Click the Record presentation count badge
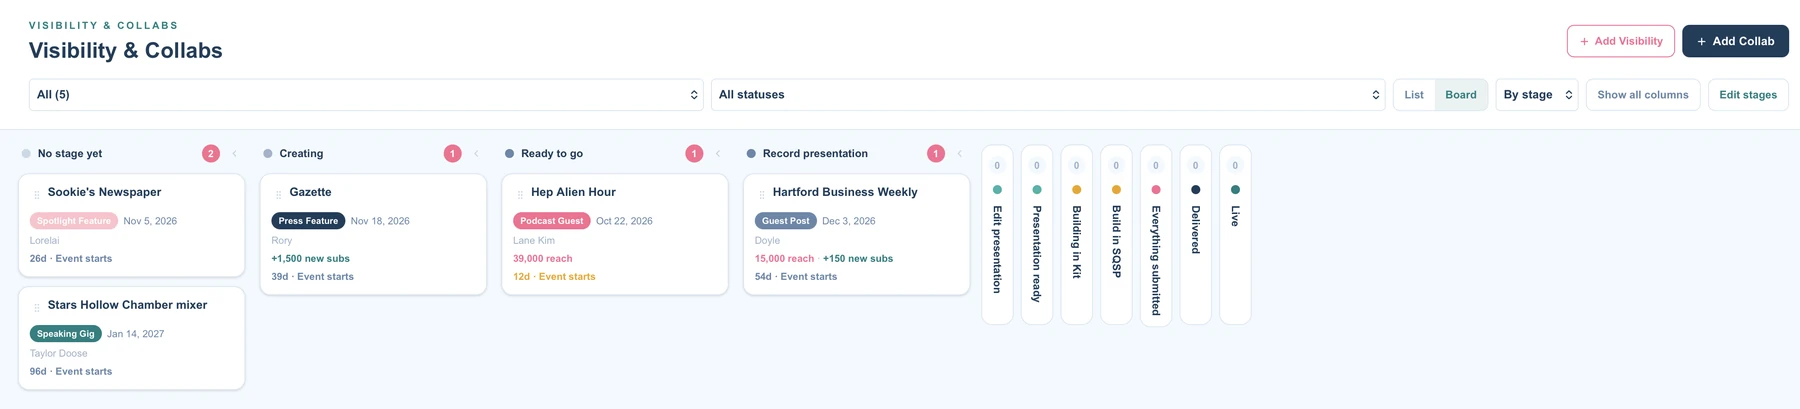Viewport: 1800px width, 409px height. (x=936, y=154)
